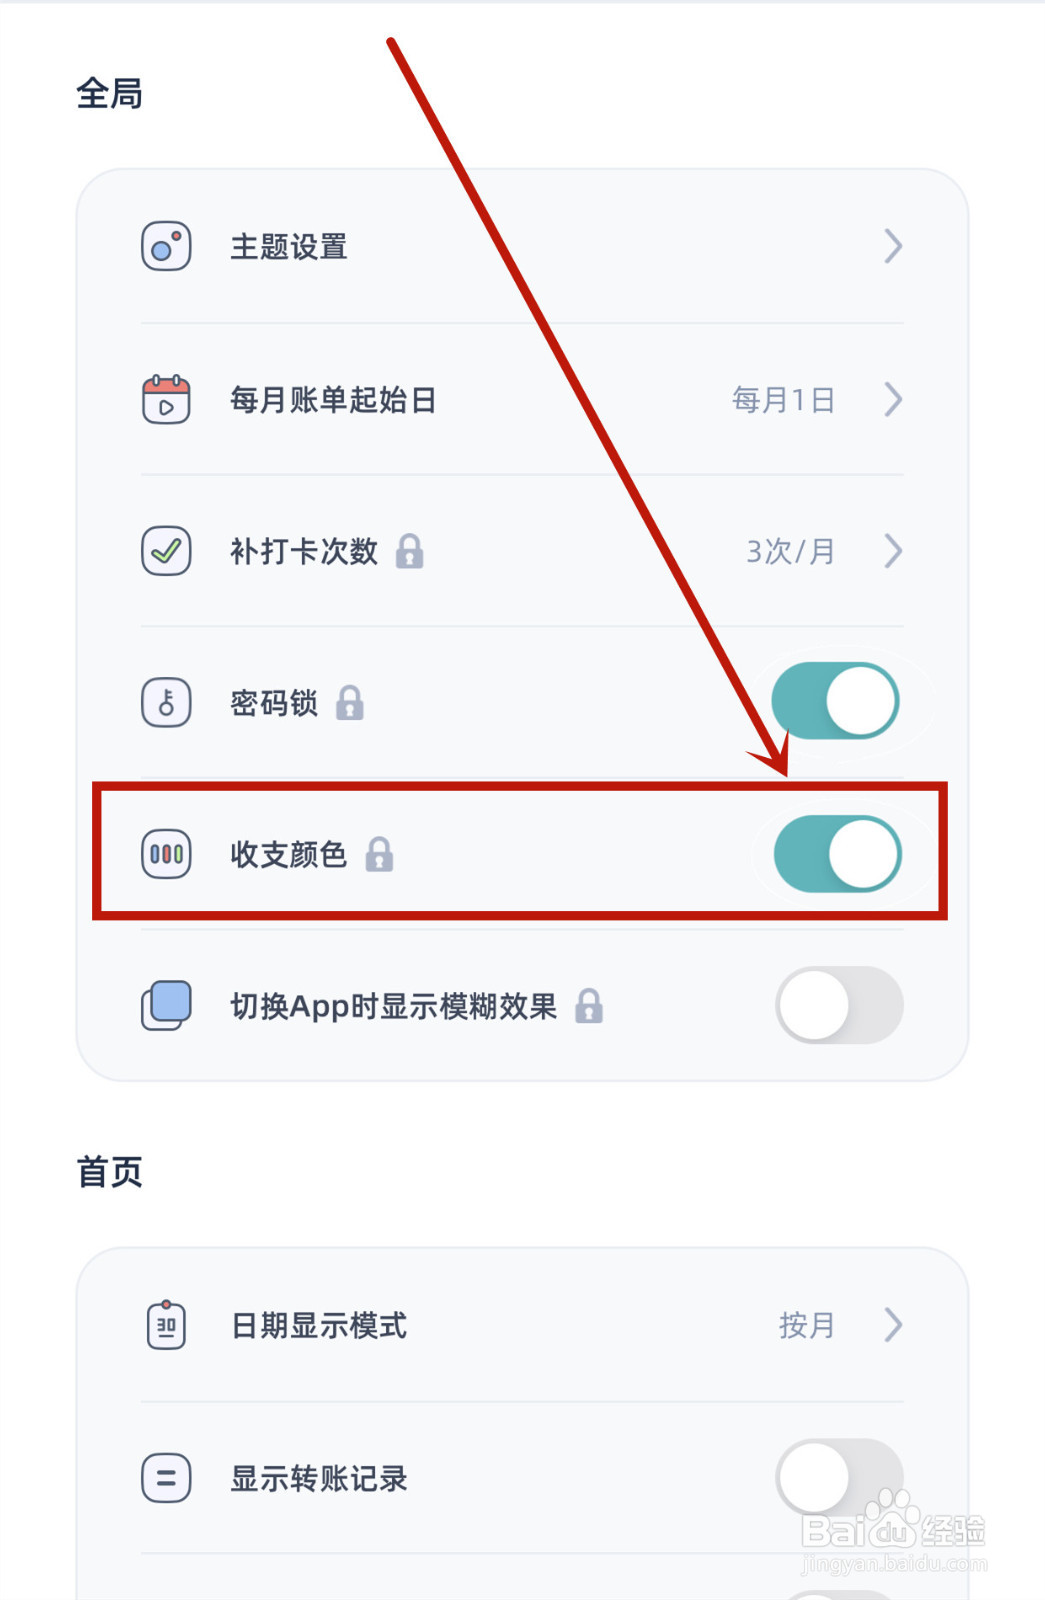The height and width of the screenshot is (1600, 1045).
Task: Click the calendar icon for 每月账单起始日
Action: pyautogui.click(x=166, y=399)
